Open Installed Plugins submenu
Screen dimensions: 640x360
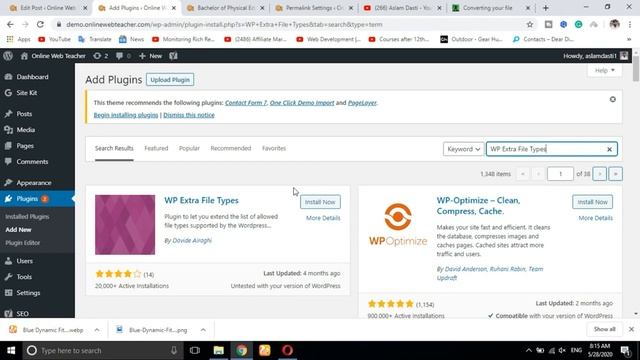27,217
